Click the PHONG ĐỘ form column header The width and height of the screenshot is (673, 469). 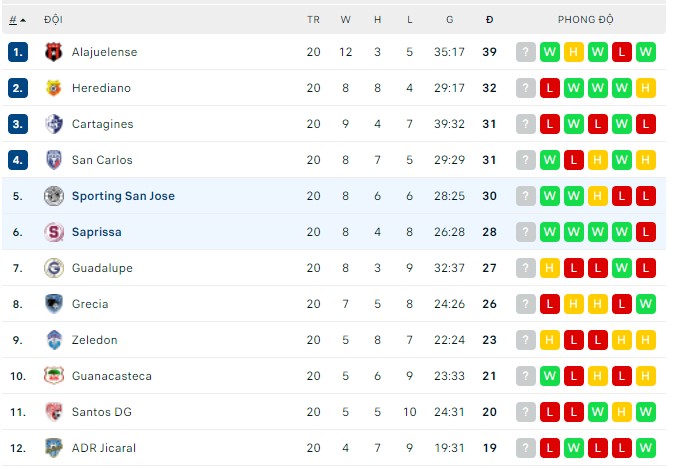(x=585, y=20)
